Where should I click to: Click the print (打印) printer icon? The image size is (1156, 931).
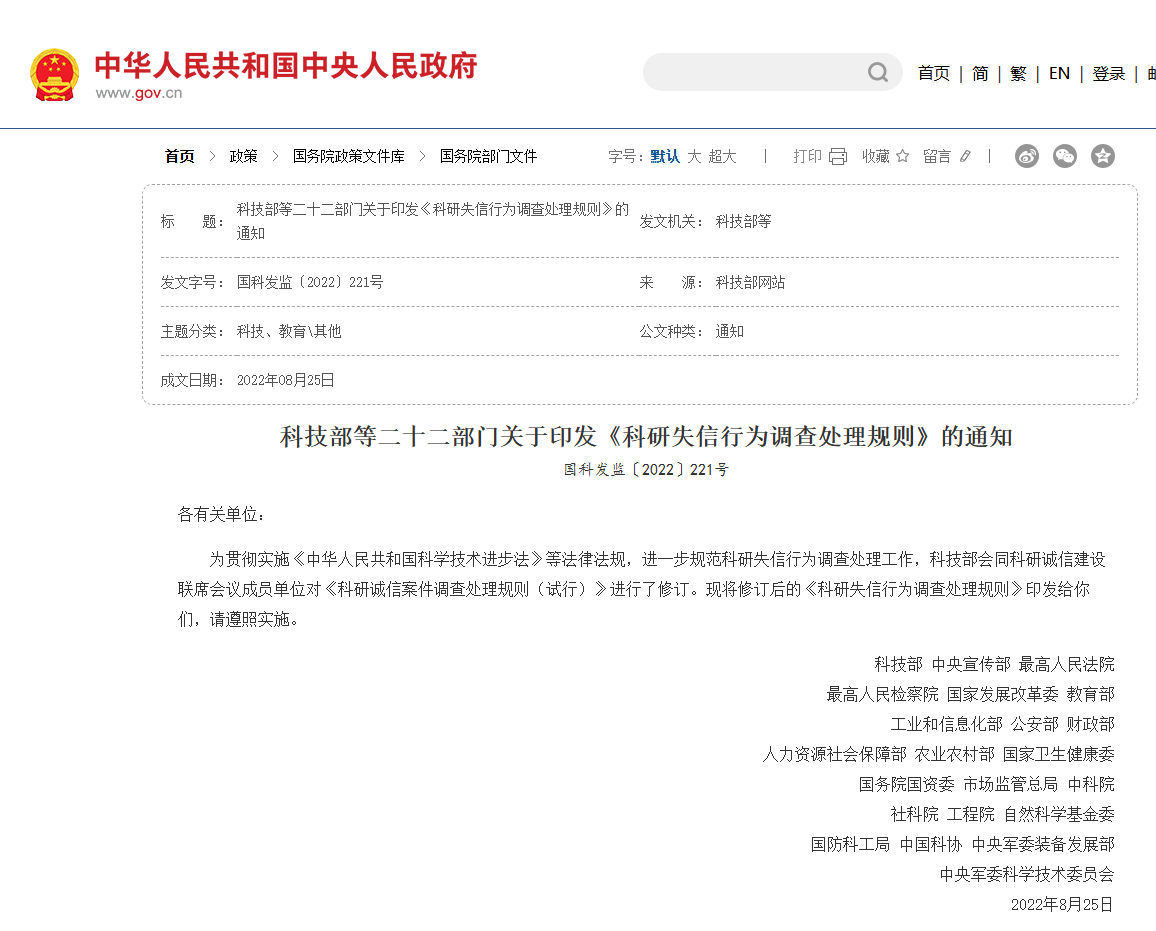click(838, 156)
